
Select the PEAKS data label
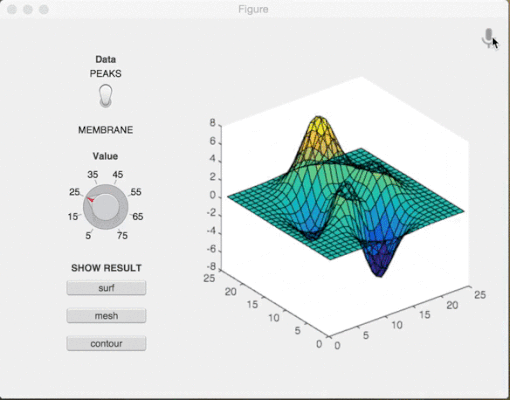click(105, 74)
